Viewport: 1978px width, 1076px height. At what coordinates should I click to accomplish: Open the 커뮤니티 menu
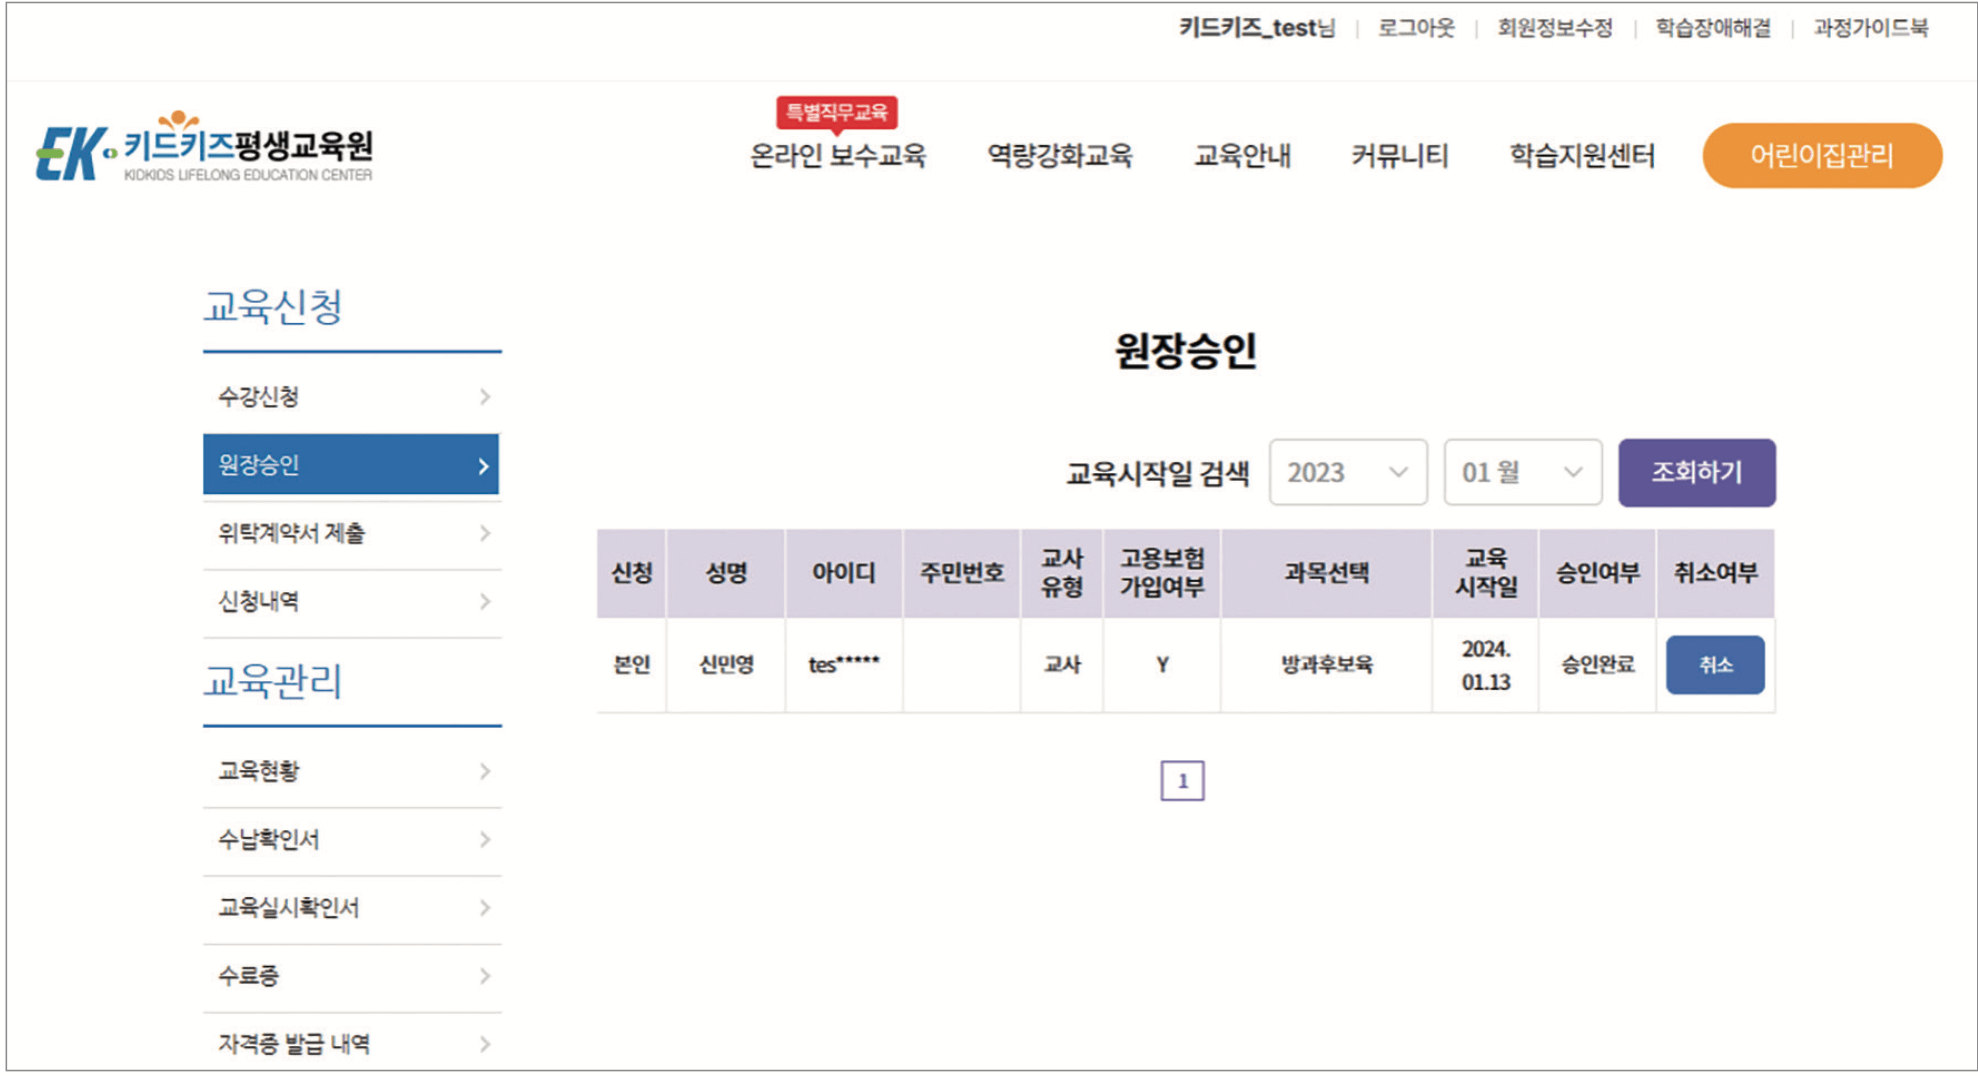tap(1399, 156)
